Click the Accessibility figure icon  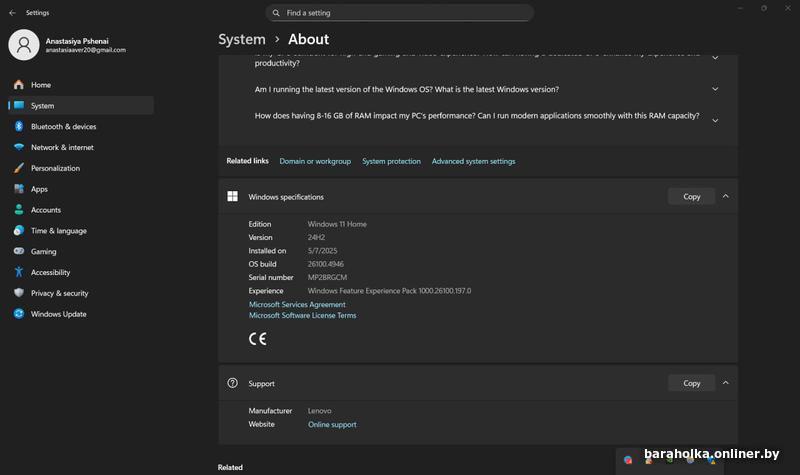click(19, 272)
